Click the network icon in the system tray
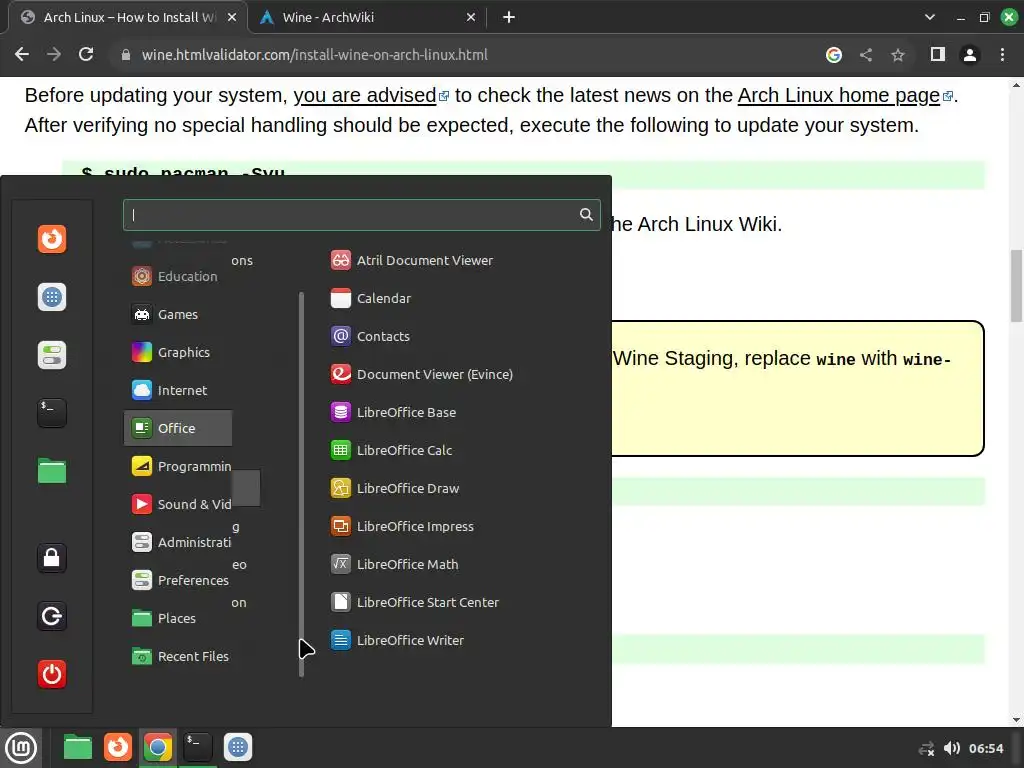Viewport: 1024px width, 768px height. pos(926,748)
